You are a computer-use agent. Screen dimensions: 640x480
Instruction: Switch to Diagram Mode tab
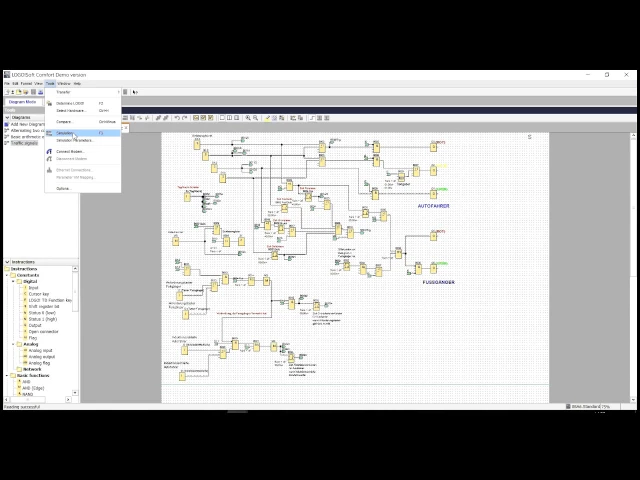click(x=22, y=102)
